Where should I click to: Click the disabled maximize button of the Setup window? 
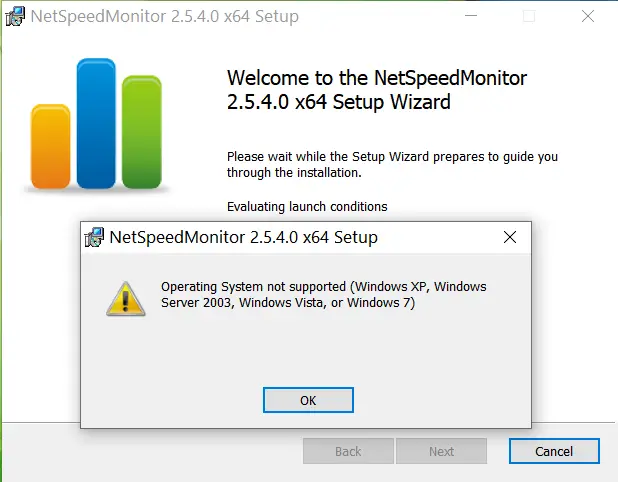point(529,16)
